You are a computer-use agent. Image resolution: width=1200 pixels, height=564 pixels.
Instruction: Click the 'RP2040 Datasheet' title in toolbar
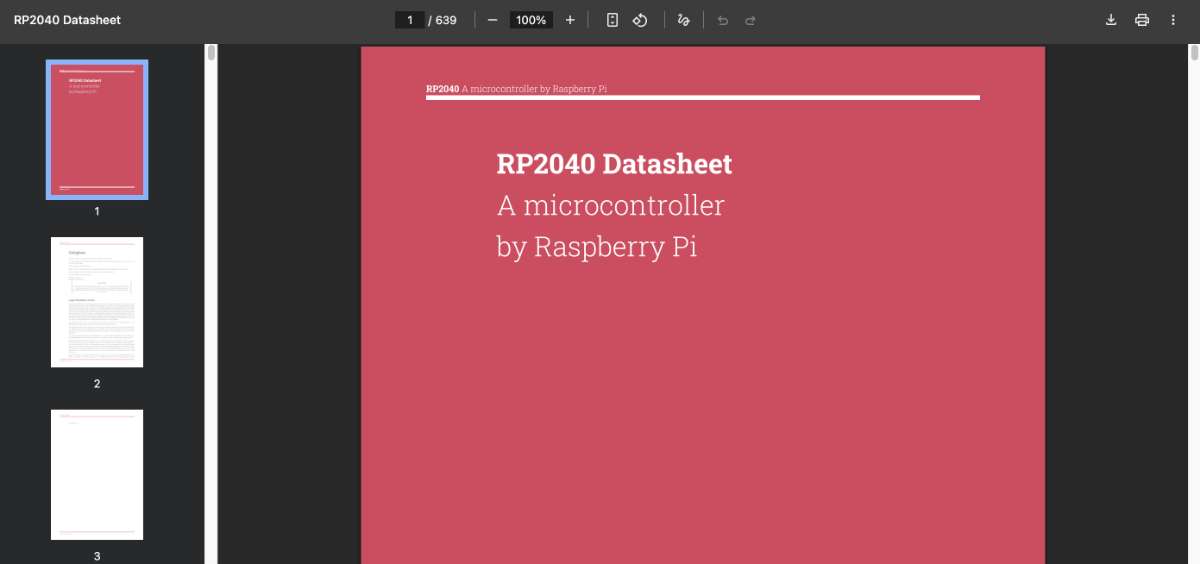coord(67,20)
